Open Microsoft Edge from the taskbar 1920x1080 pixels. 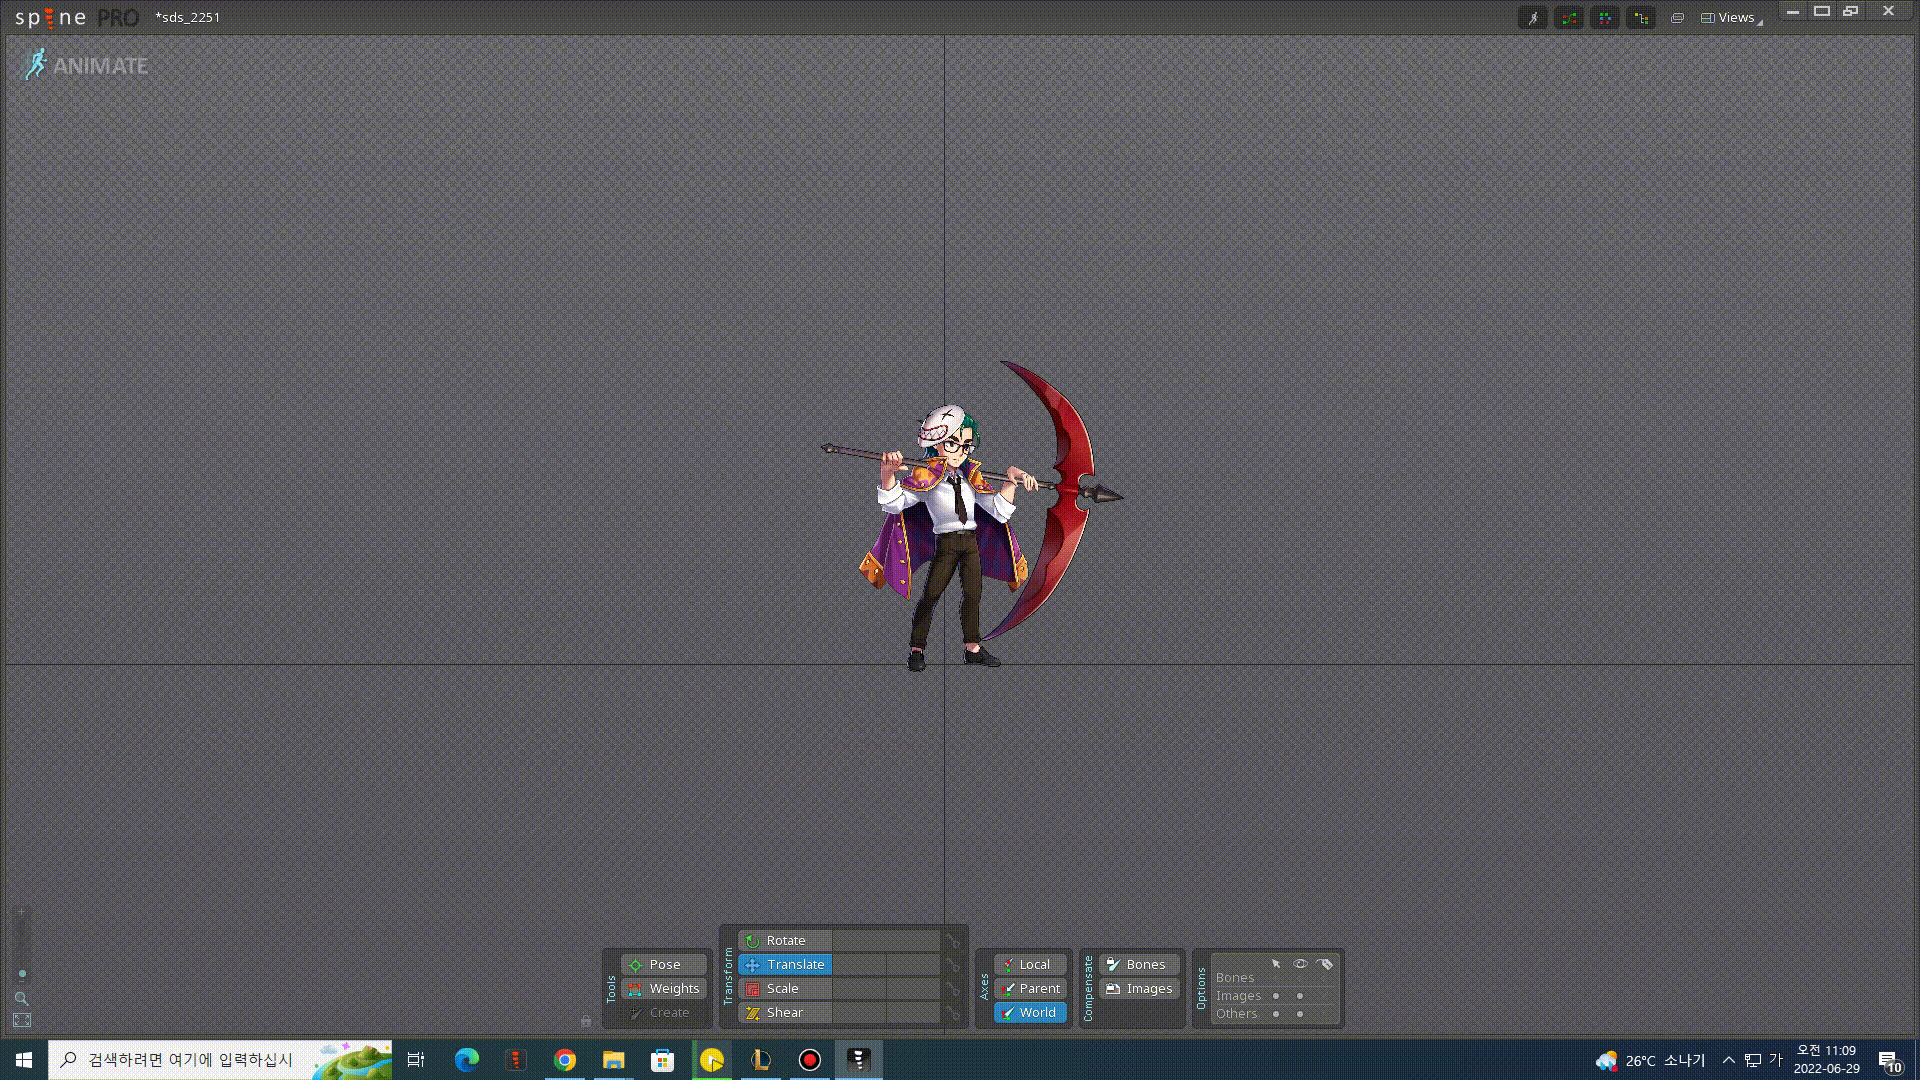click(466, 1060)
